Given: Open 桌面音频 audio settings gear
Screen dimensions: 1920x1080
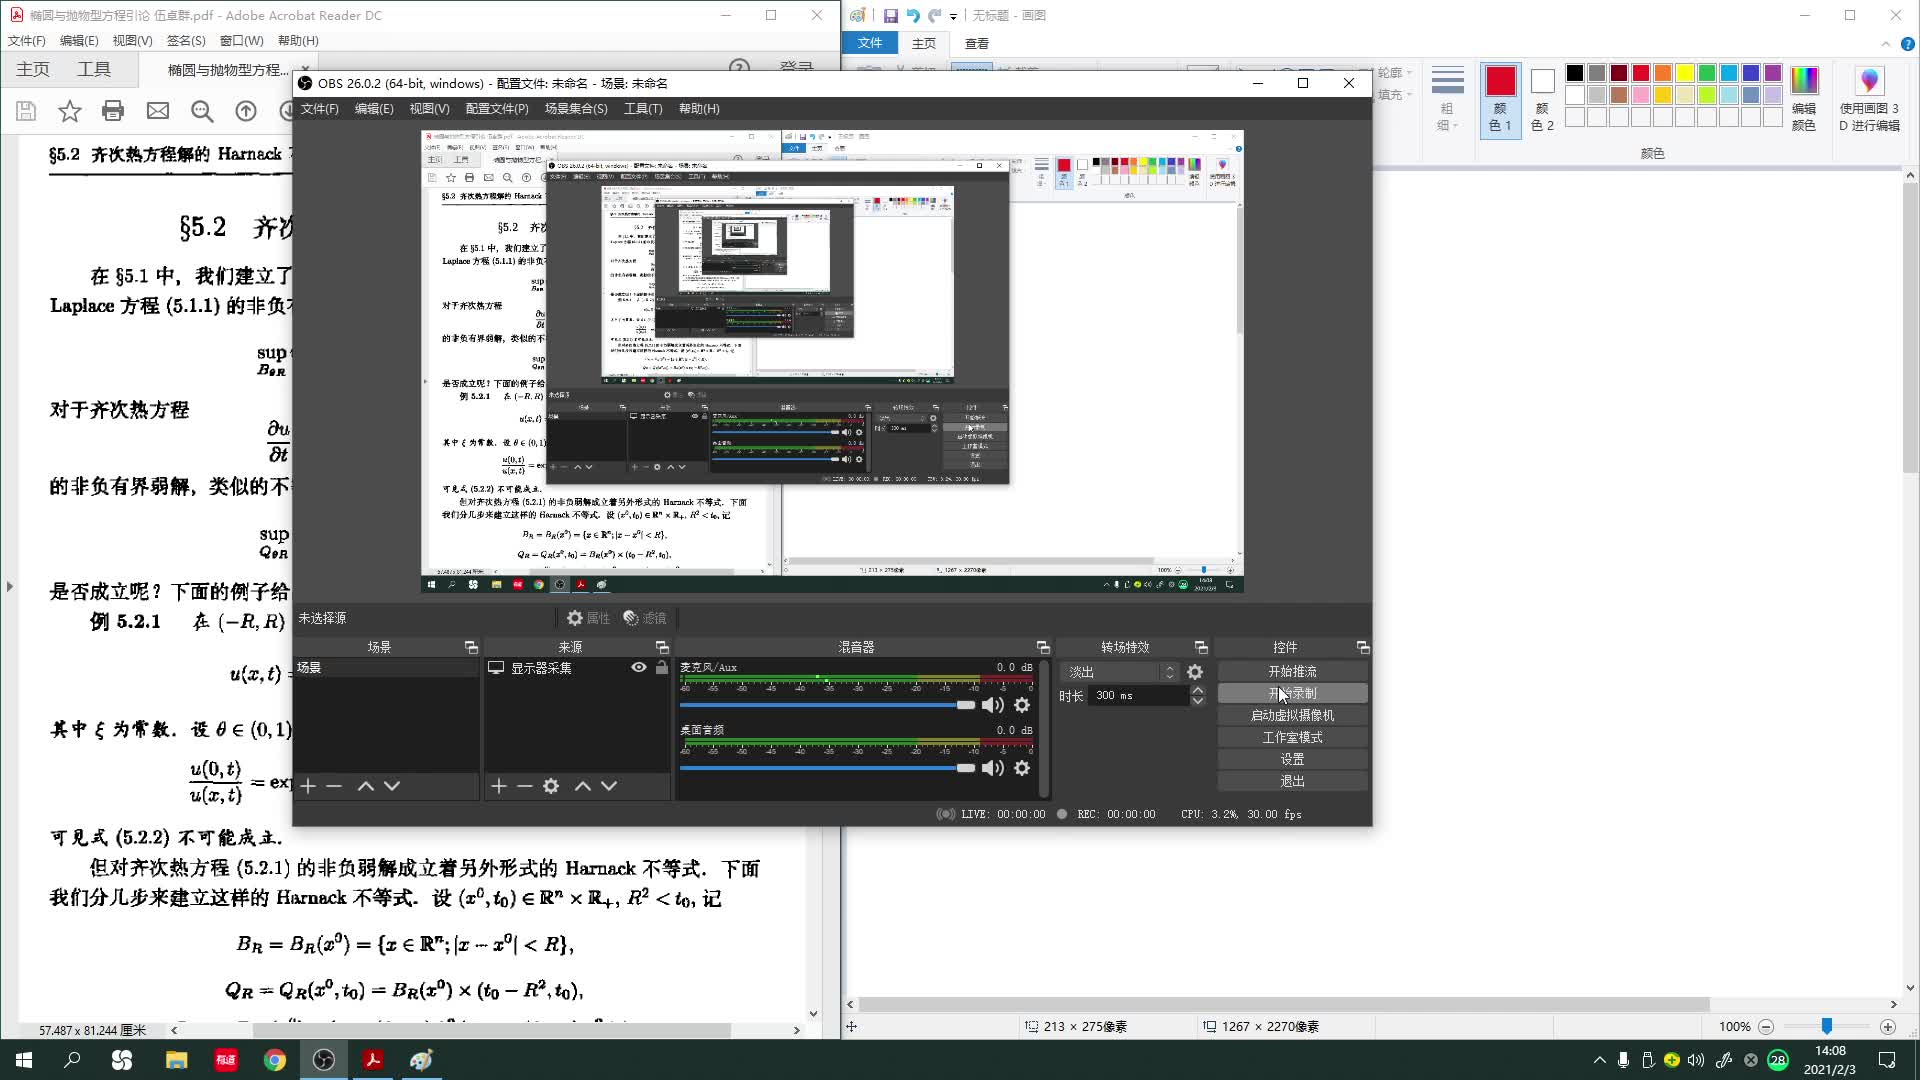Looking at the screenshot, I should [1022, 768].
